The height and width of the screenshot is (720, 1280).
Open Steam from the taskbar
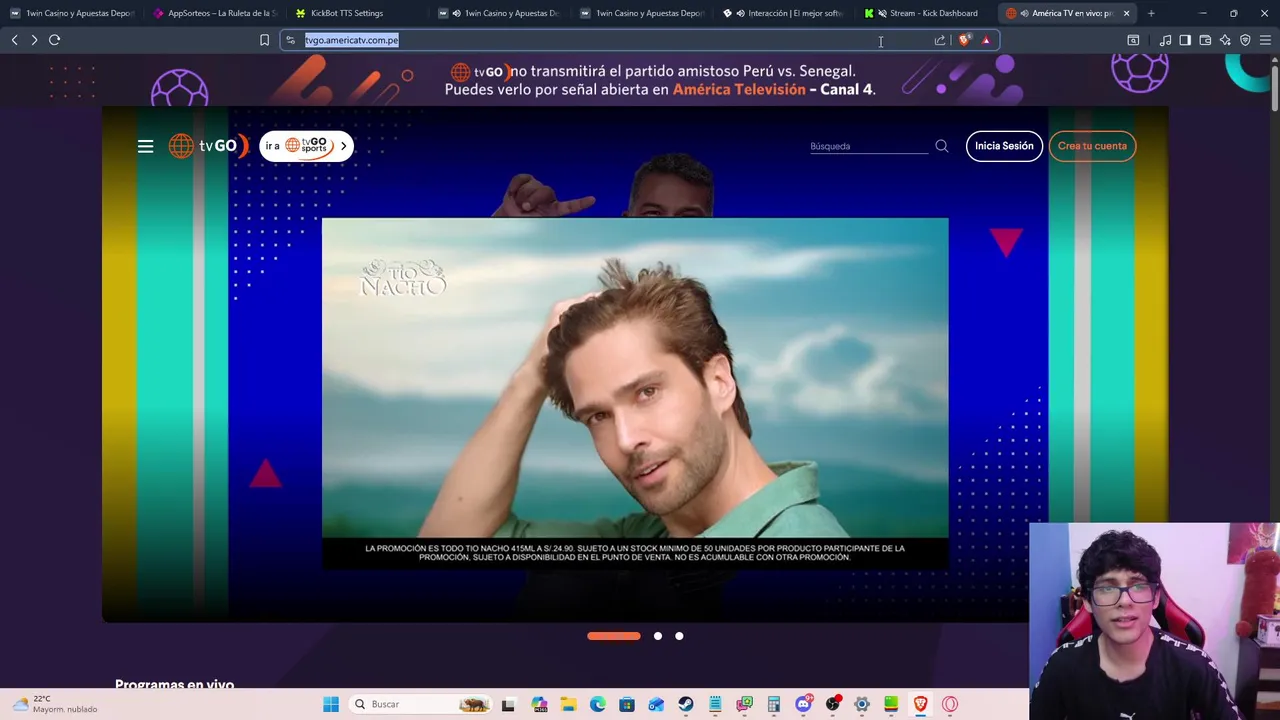pyautogui.click(x=685, y=704)
